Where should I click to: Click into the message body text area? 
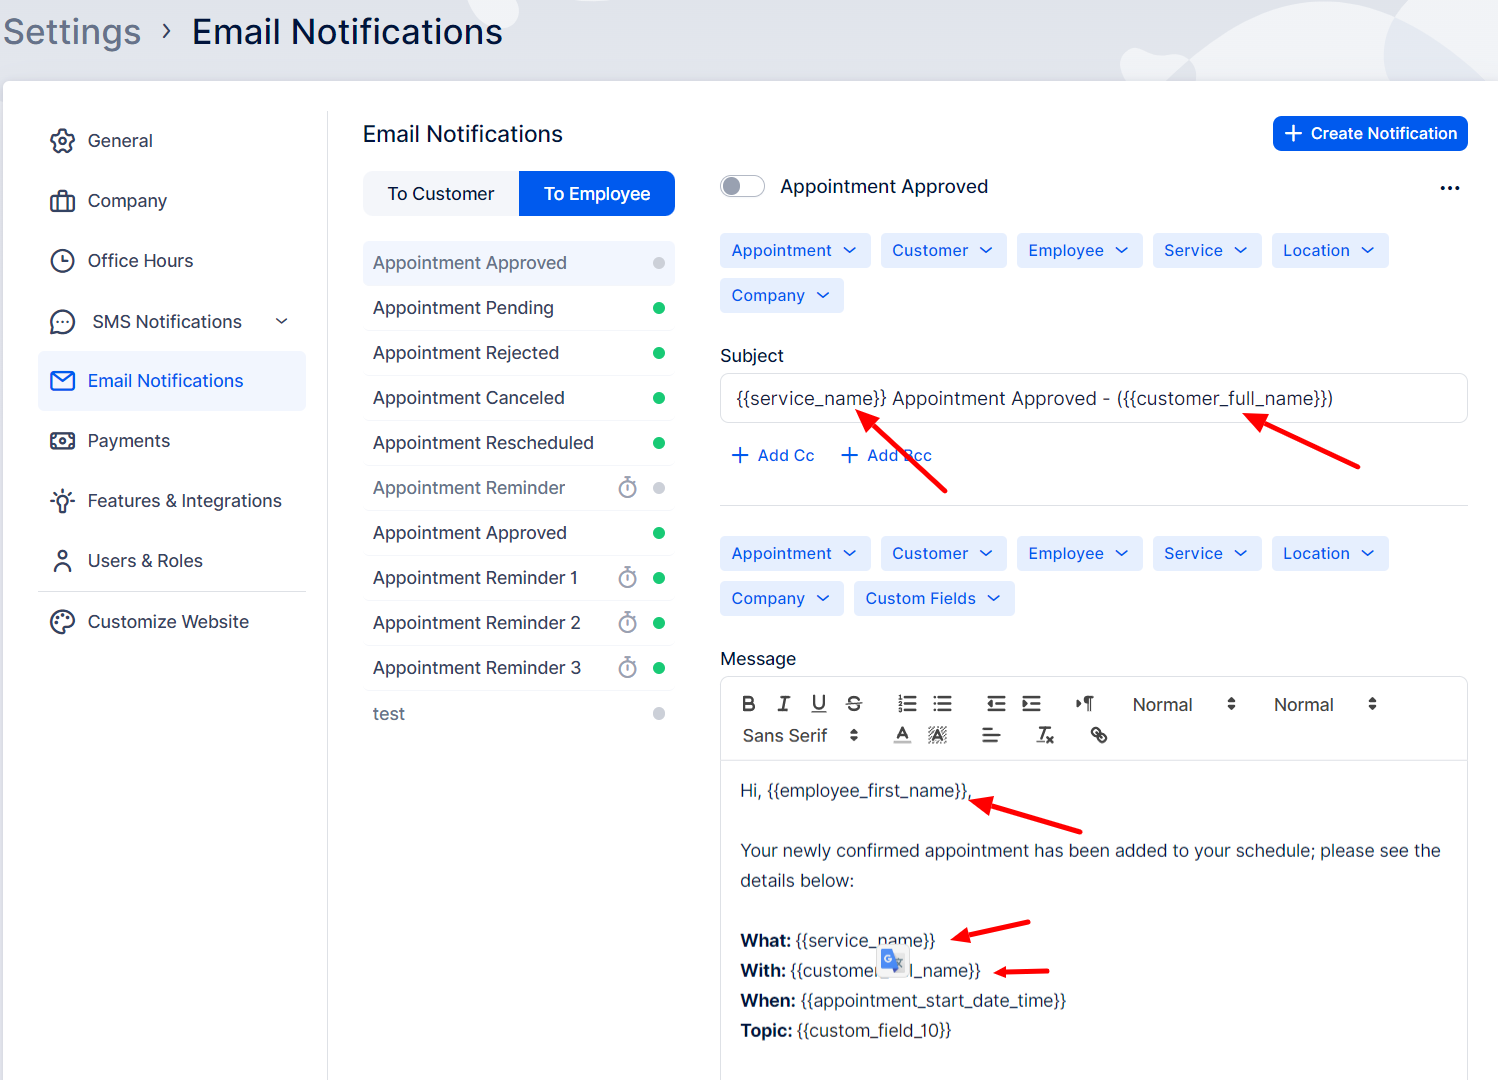1094,920
